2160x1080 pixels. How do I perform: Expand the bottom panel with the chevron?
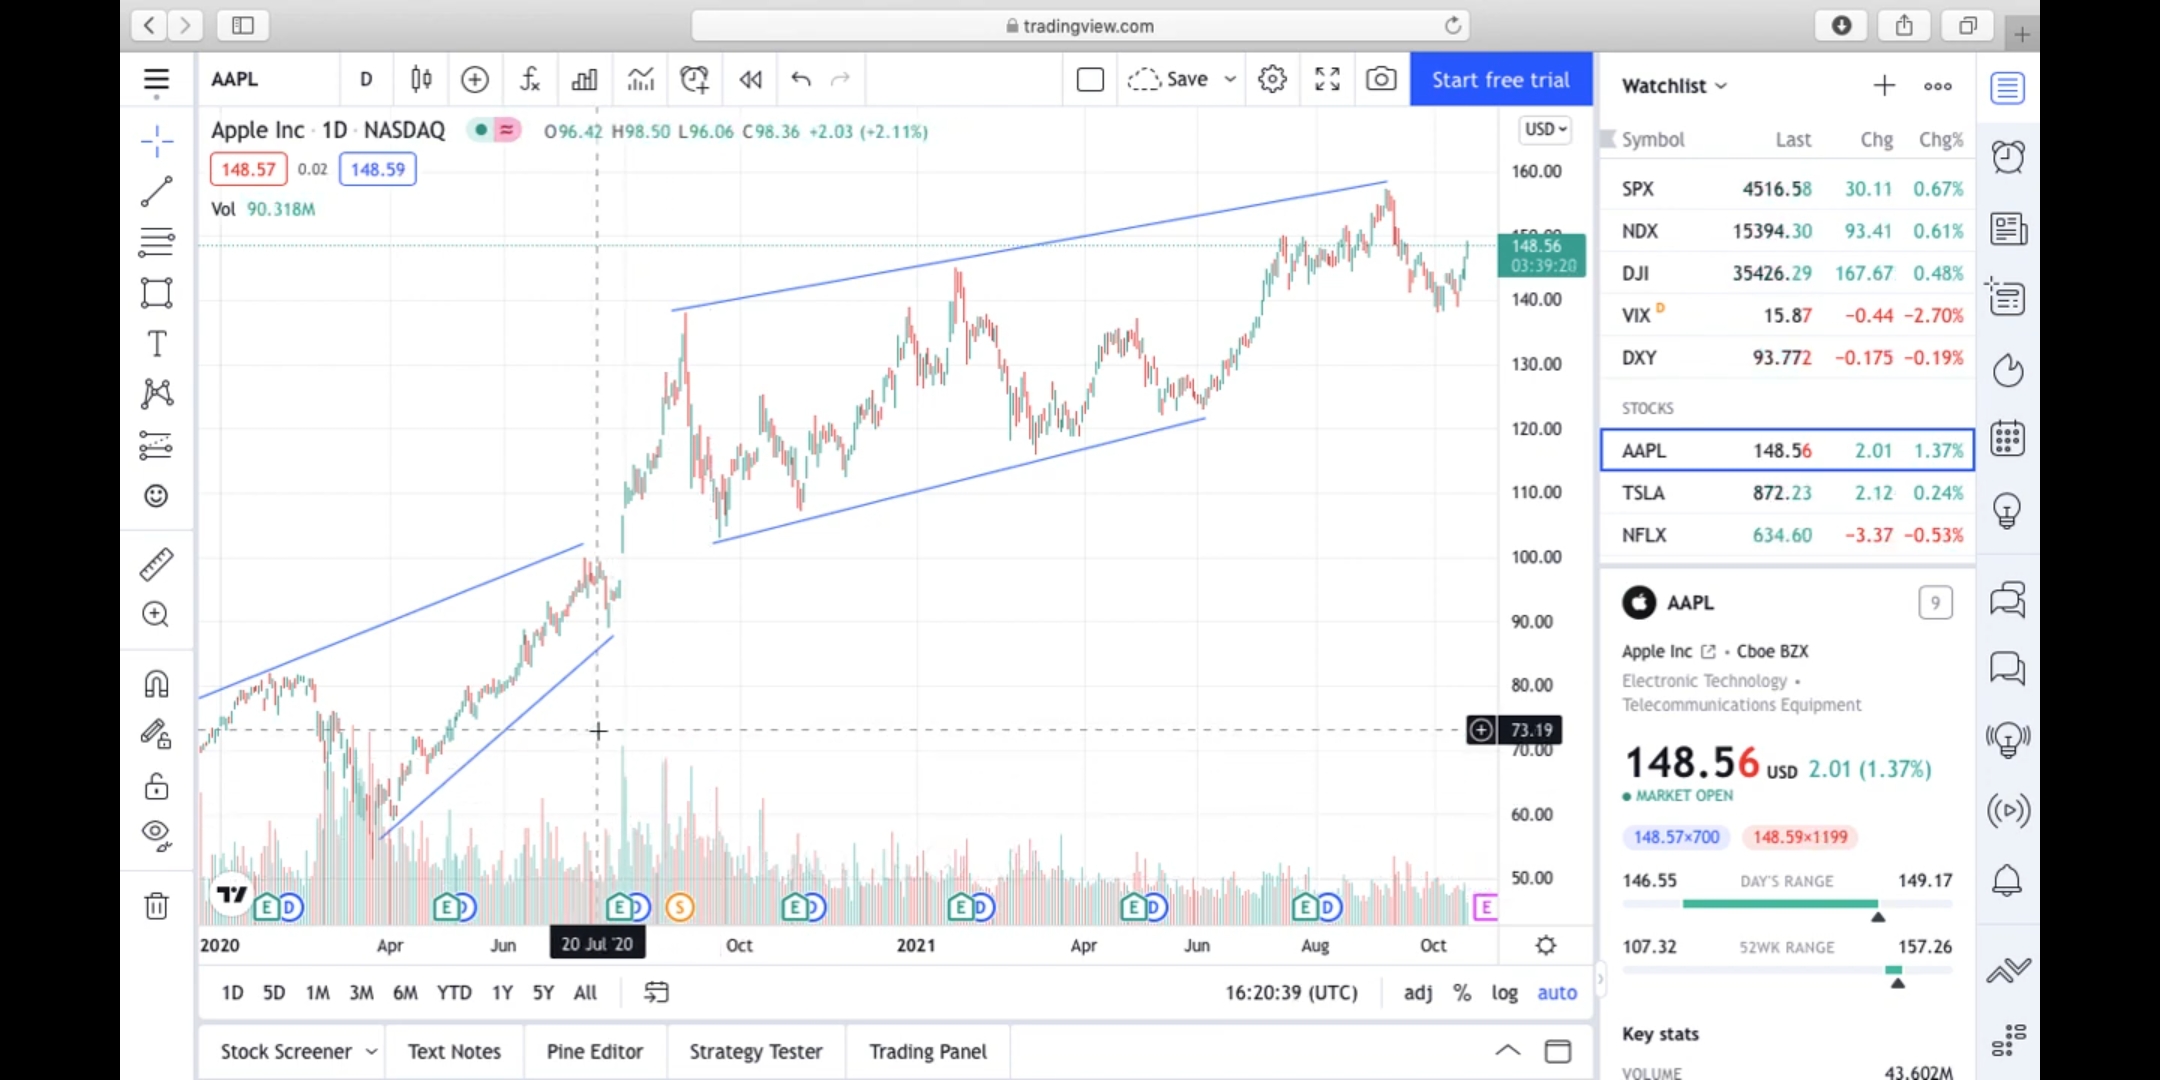coord(1507,1050)
